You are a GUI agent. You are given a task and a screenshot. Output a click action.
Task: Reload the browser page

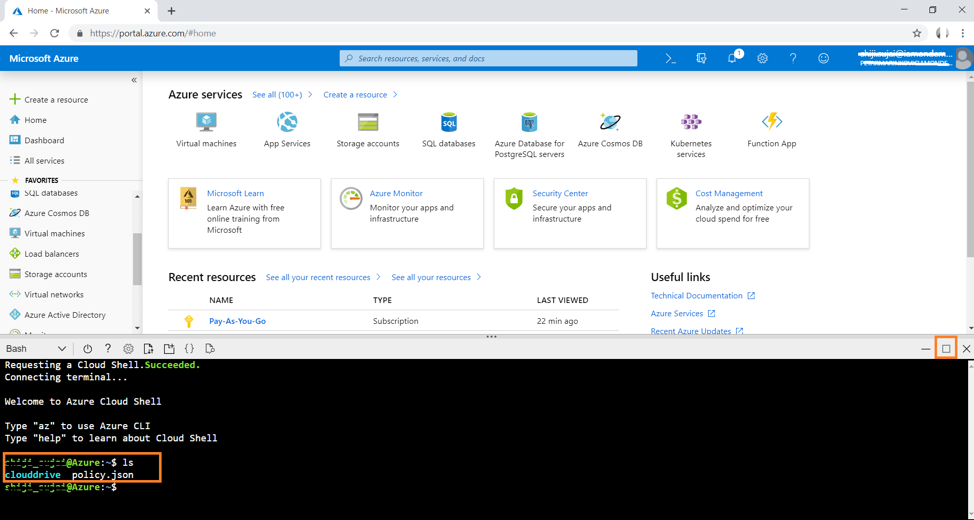55,33
